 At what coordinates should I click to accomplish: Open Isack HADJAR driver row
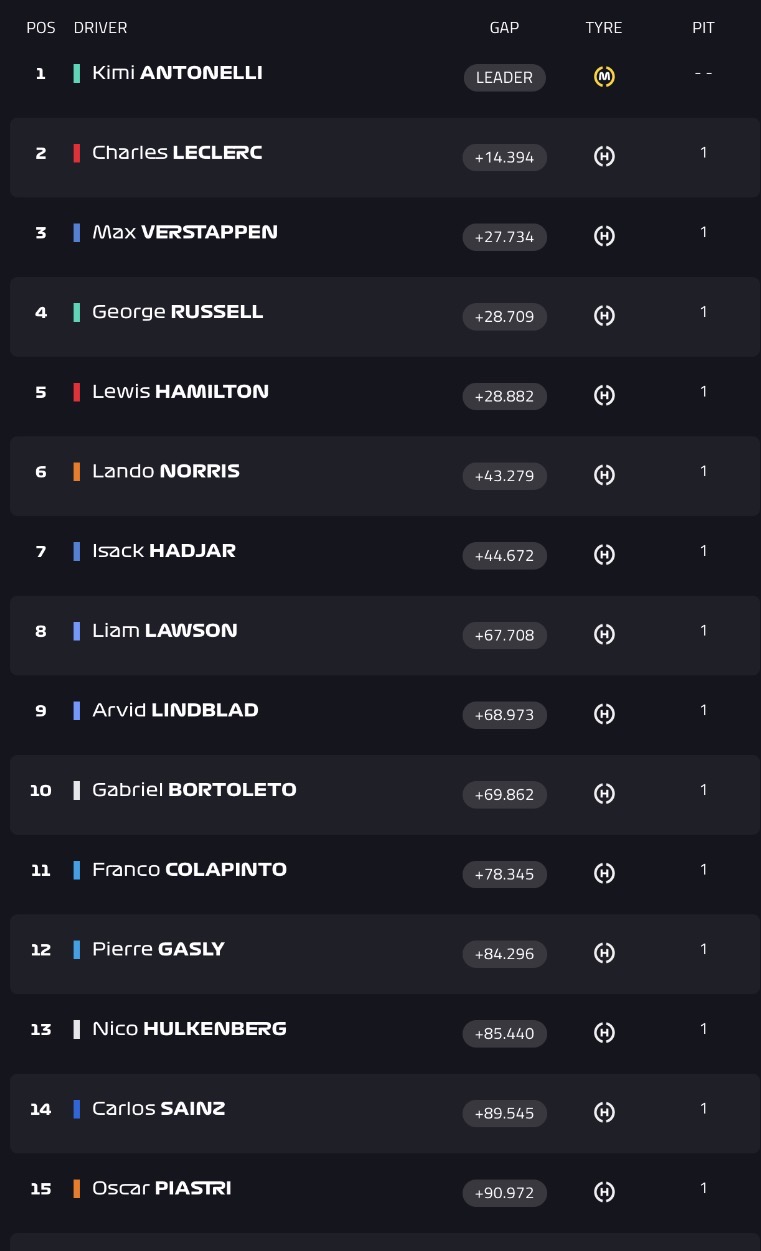(x=385, y=555)
